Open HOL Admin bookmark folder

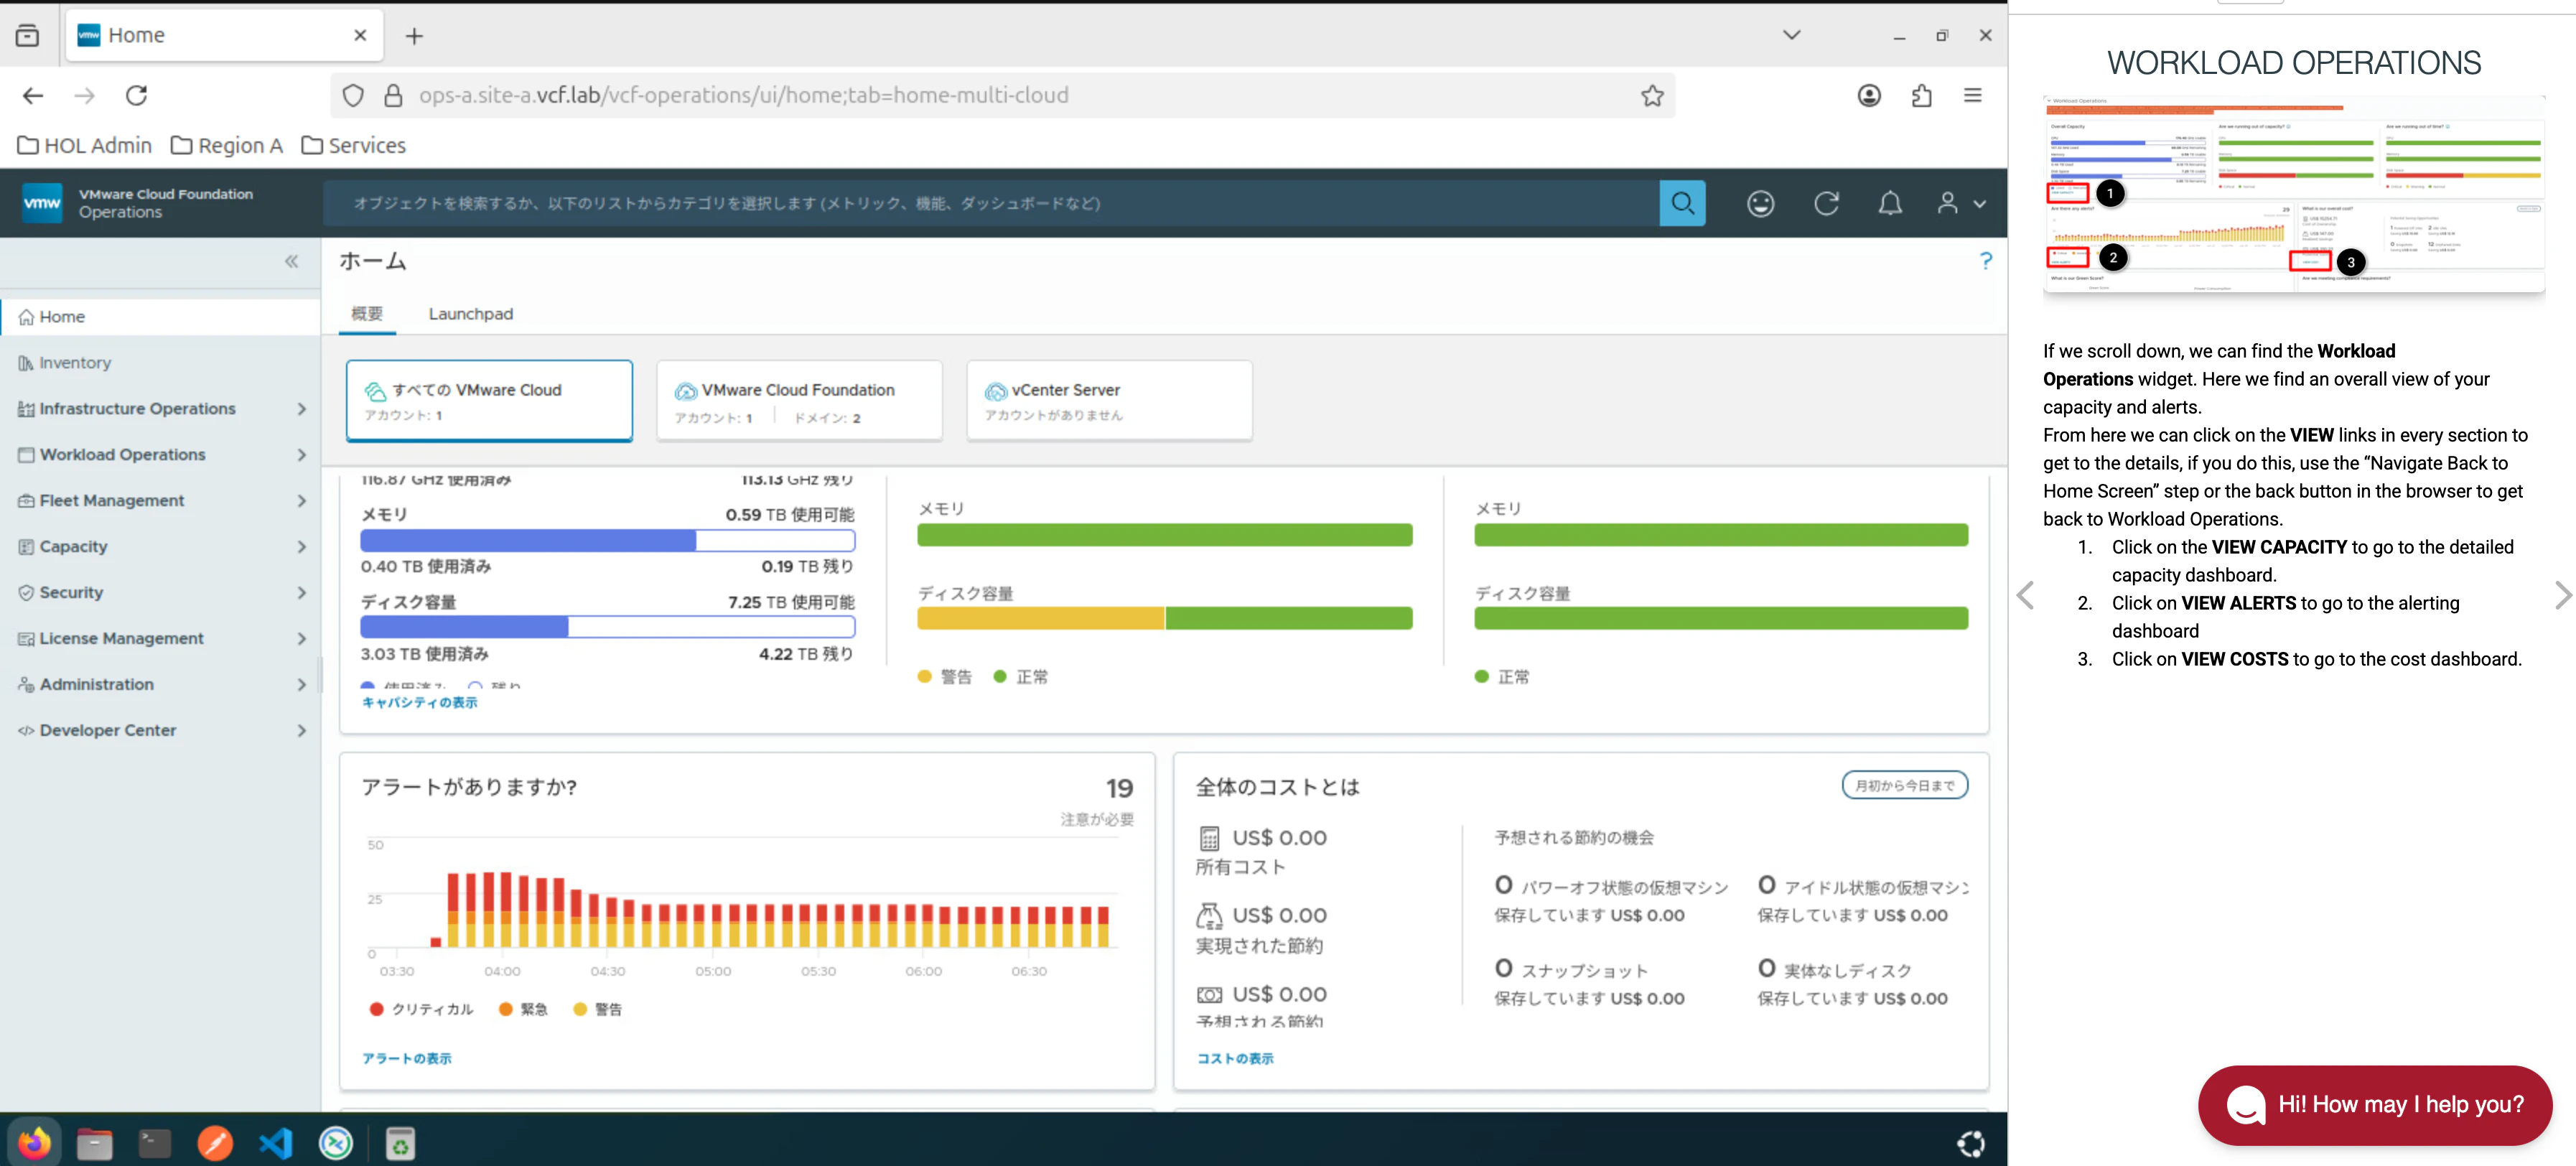(x=85, y=146)
